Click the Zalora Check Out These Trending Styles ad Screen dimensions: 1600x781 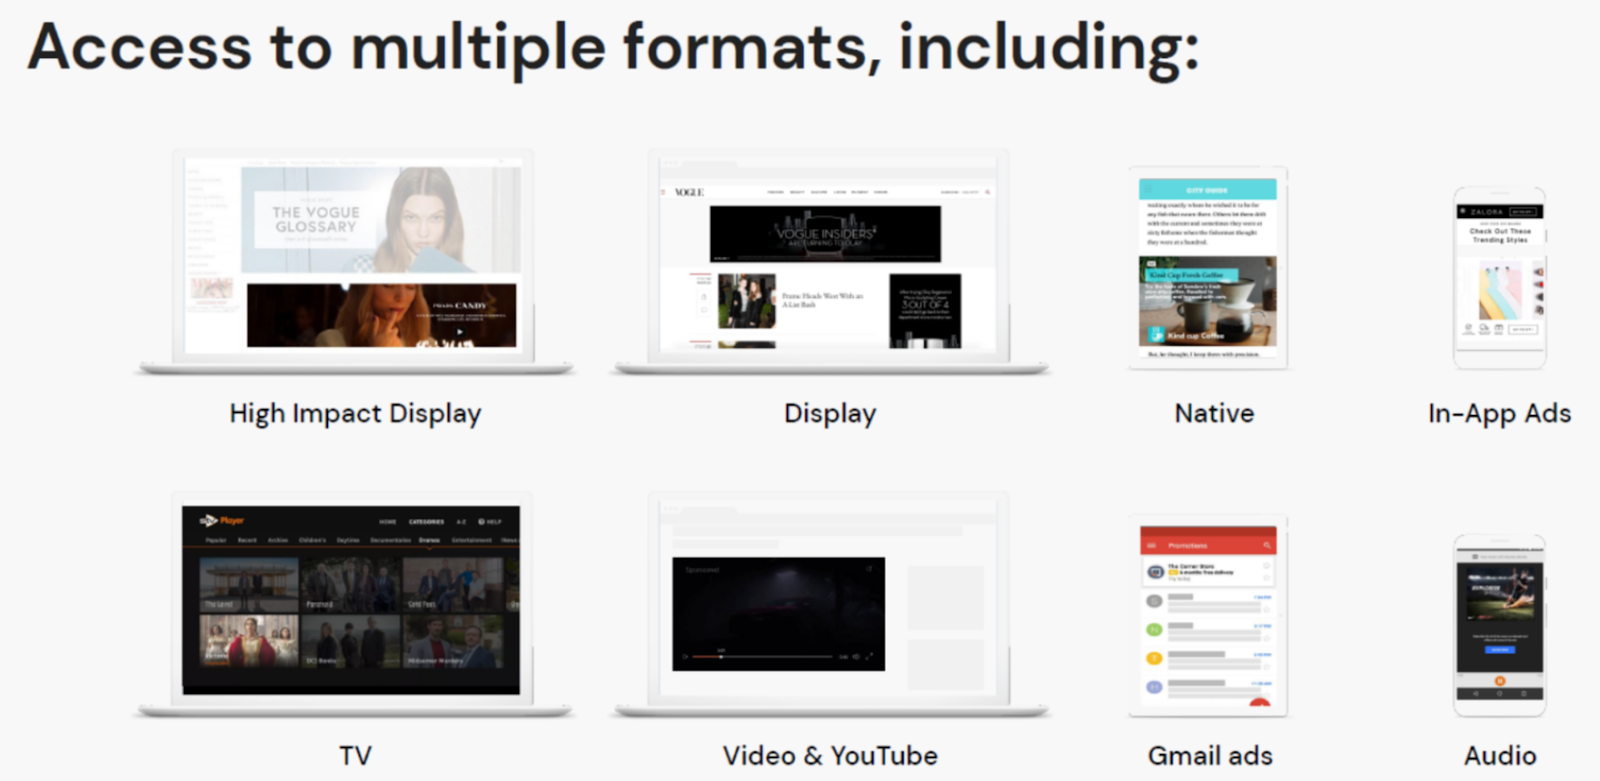click(x=1499, y=235)
